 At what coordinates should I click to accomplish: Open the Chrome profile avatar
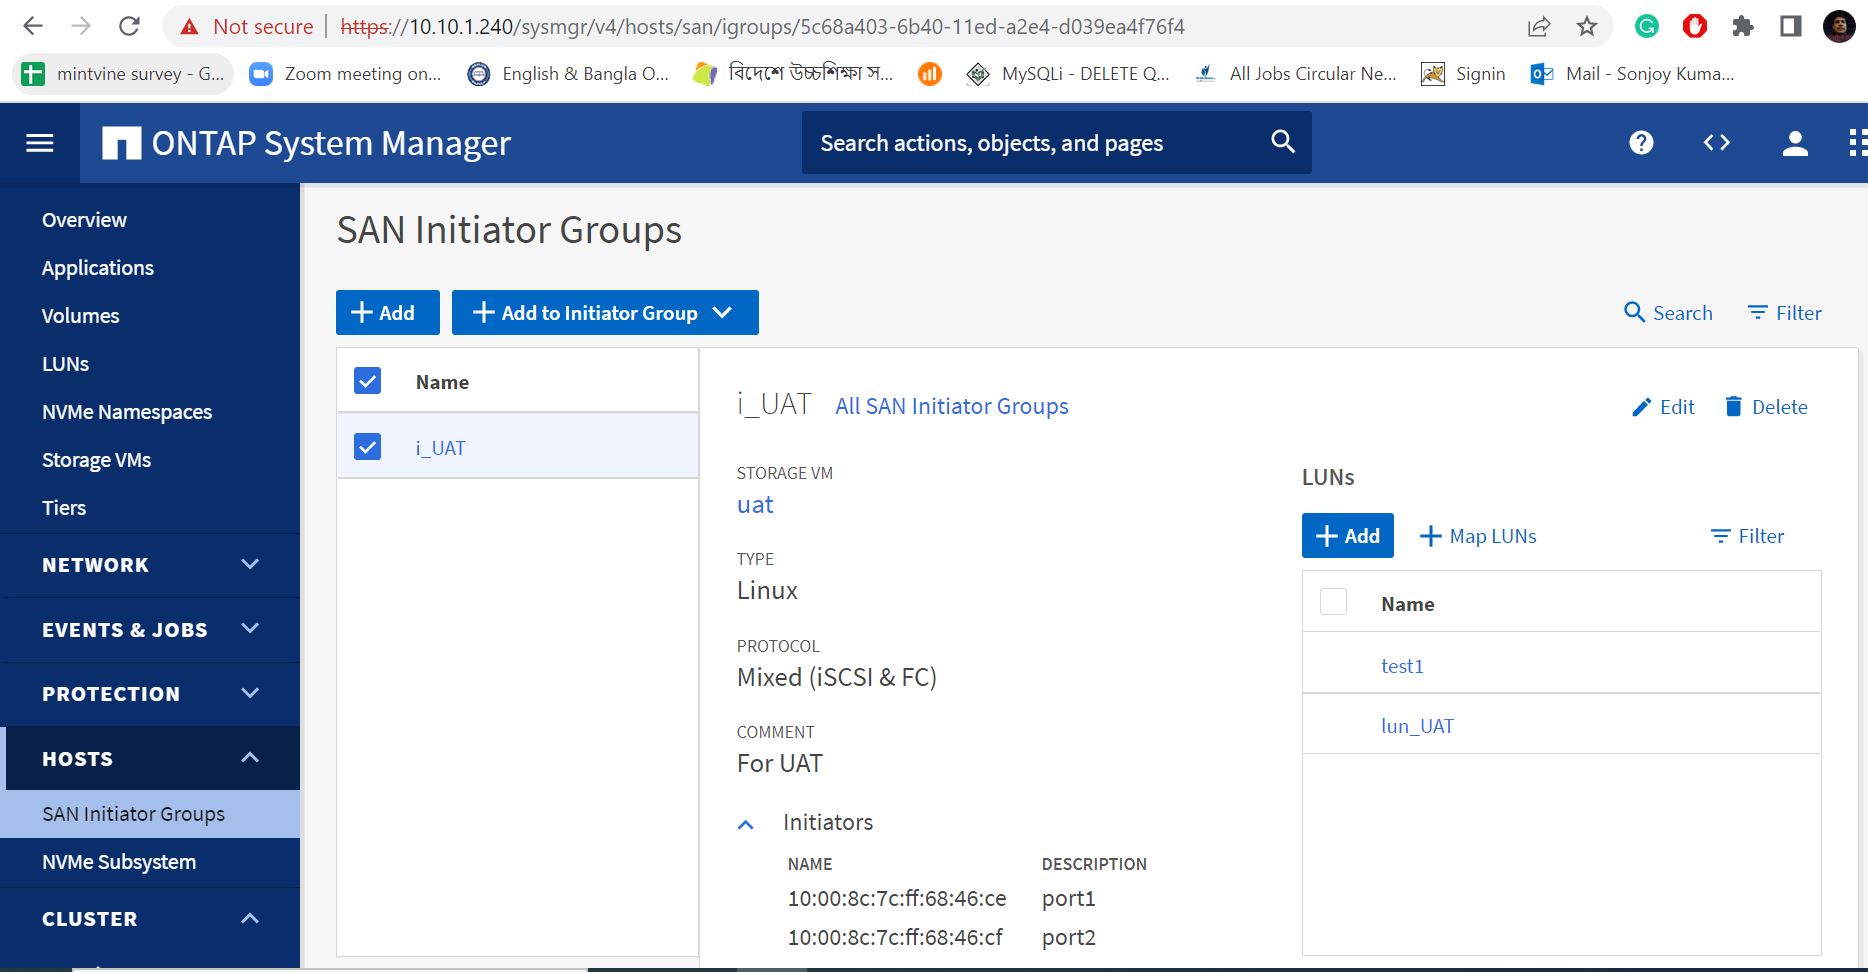(x=1839, y=26)
